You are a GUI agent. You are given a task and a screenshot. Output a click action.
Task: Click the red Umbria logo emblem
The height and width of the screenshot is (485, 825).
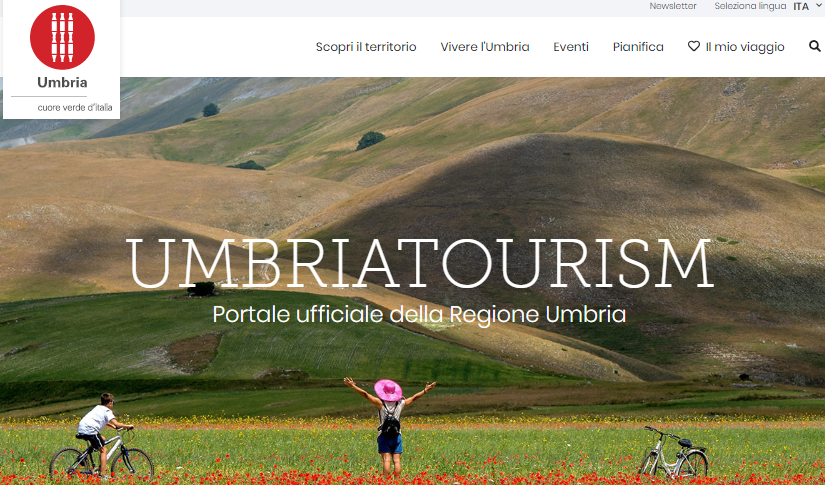tap(62, 37)
